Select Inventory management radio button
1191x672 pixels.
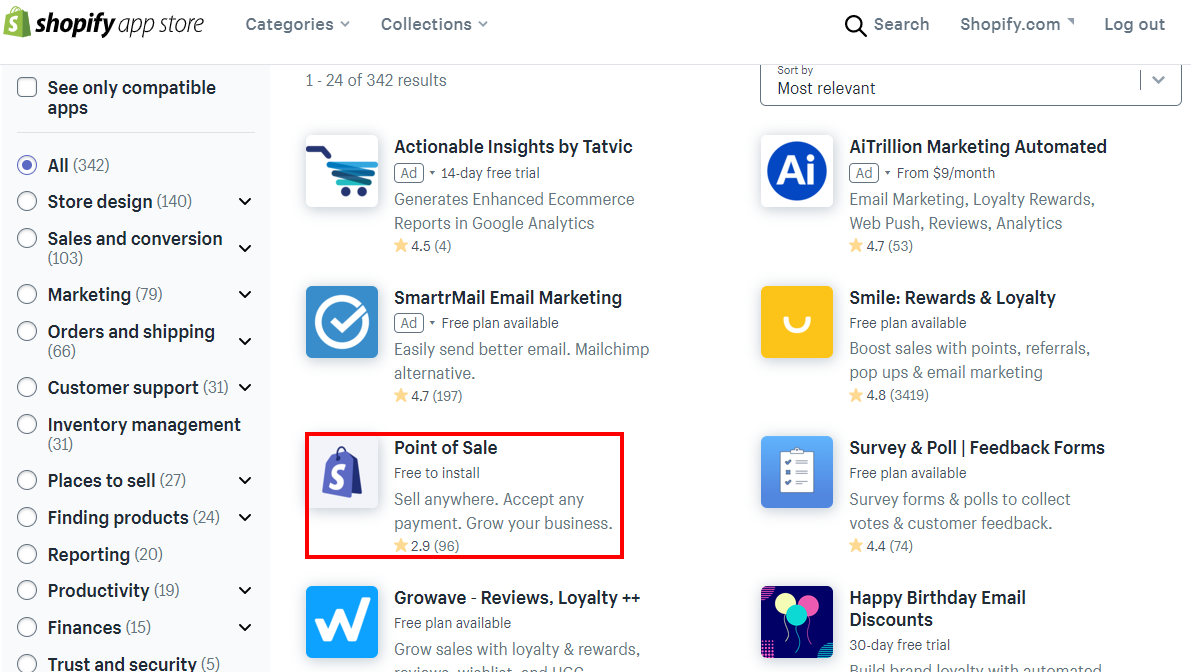coord(27,424)
